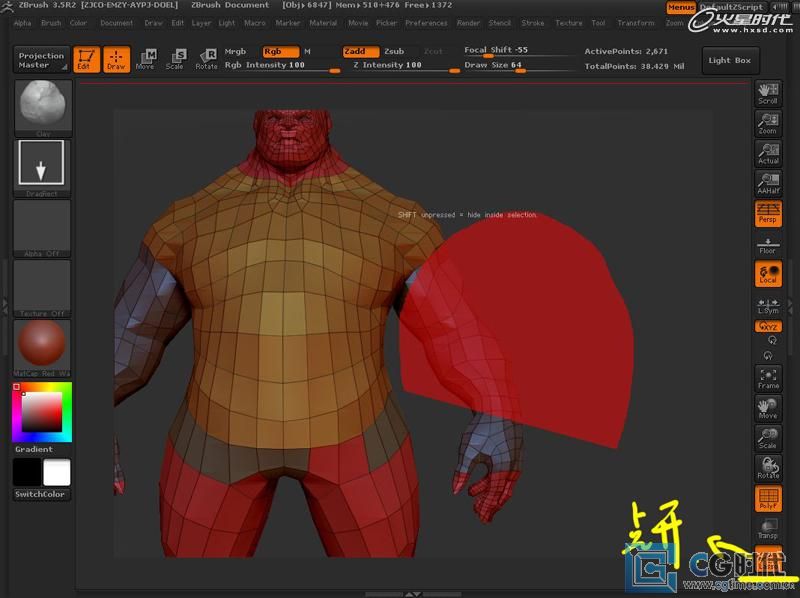
Task: Adjust the Focal Shift slider
Action: pos(518,51)
